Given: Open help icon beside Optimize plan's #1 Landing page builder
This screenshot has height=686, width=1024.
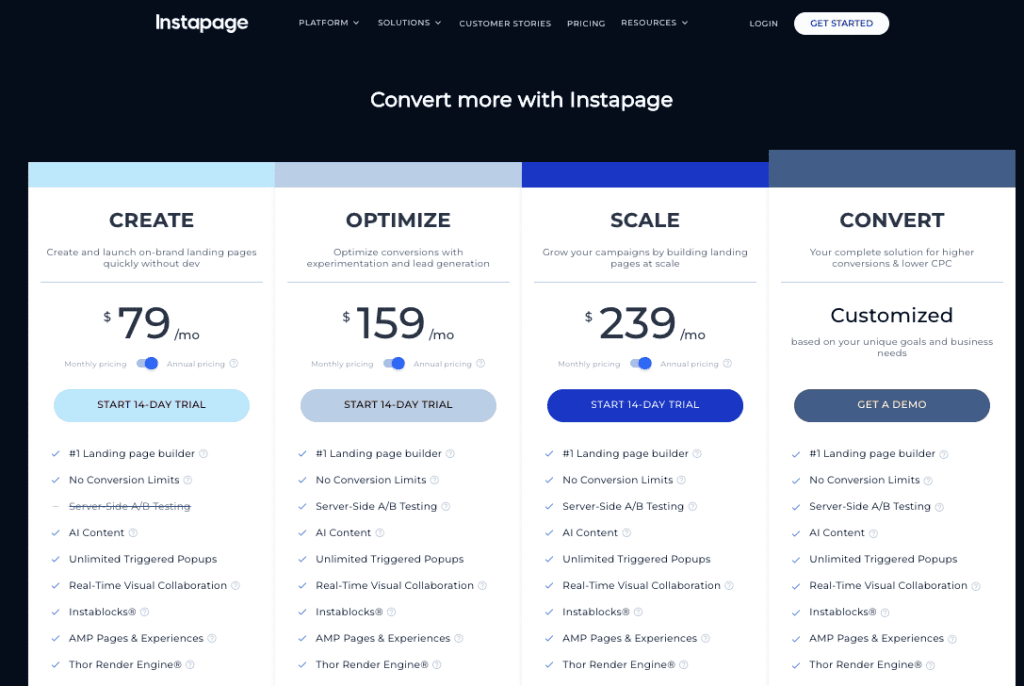Looking at the screenshot, I should pos(450,453).
